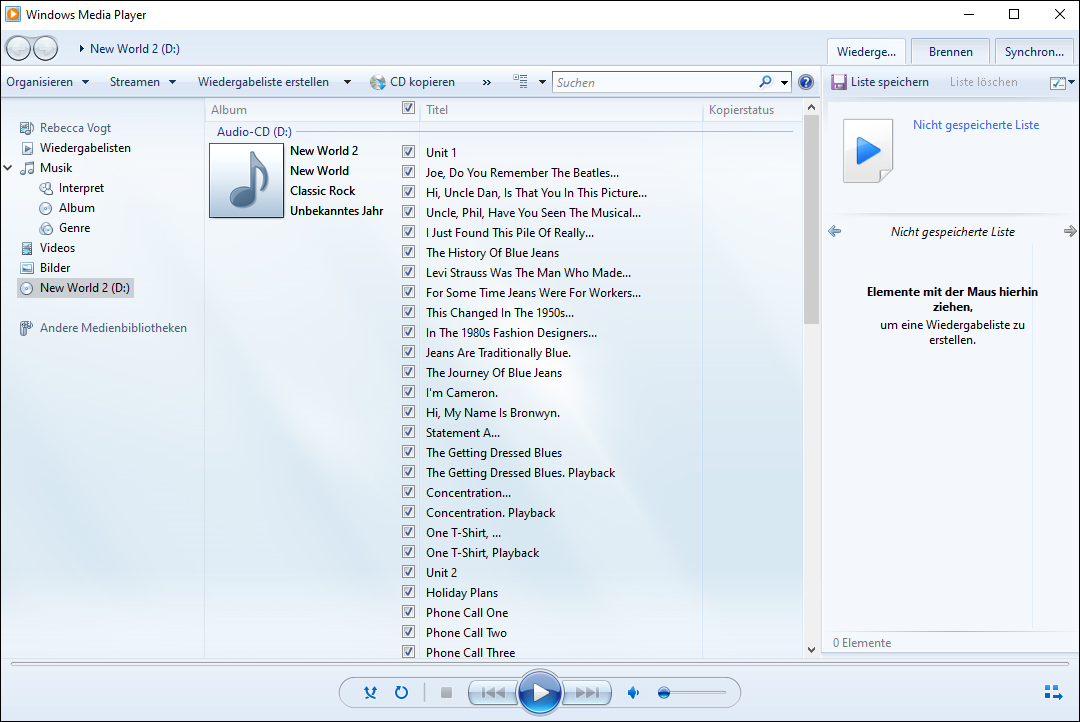The width and height of the screenshot is (1080, 722).
Task: Click the shuffle playback icon
Action: (x=371, y=692)
